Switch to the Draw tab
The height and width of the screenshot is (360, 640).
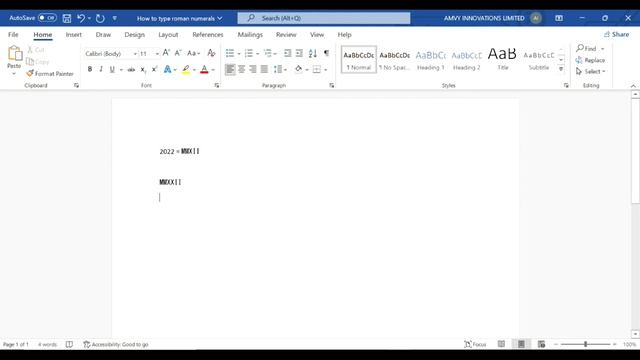pyautogui.click(x=103, y=35)
